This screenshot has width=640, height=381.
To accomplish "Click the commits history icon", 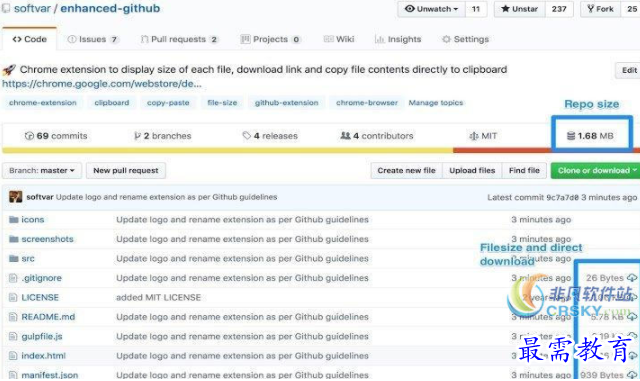I will [x=29, y=136].
